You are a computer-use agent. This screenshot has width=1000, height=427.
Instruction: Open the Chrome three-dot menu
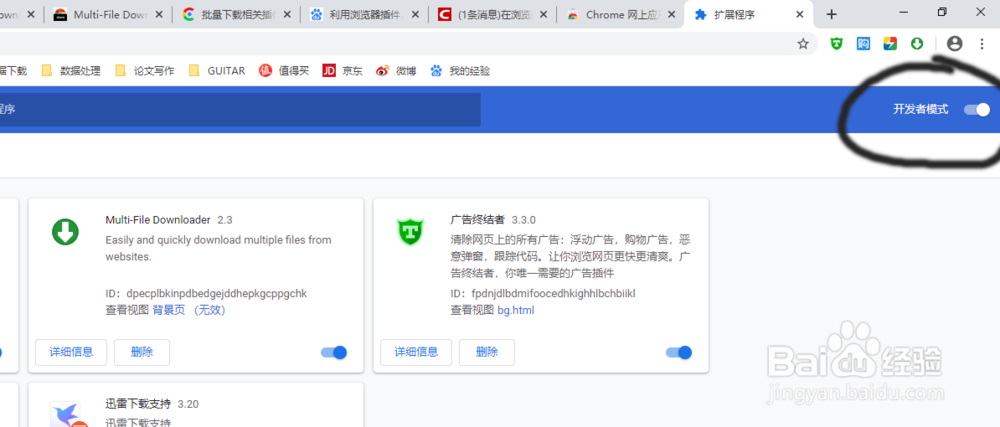982,43
